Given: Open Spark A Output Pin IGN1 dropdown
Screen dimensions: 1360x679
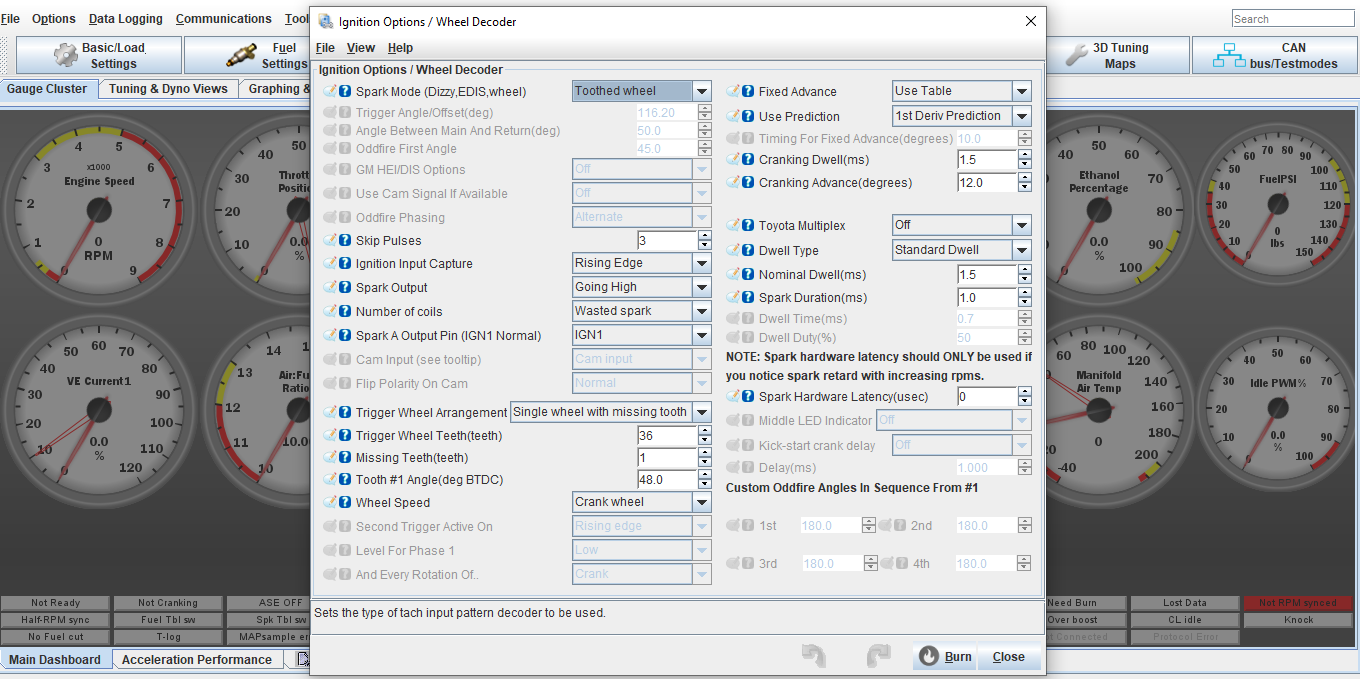Looking at the screenshot, I should 702,335.
